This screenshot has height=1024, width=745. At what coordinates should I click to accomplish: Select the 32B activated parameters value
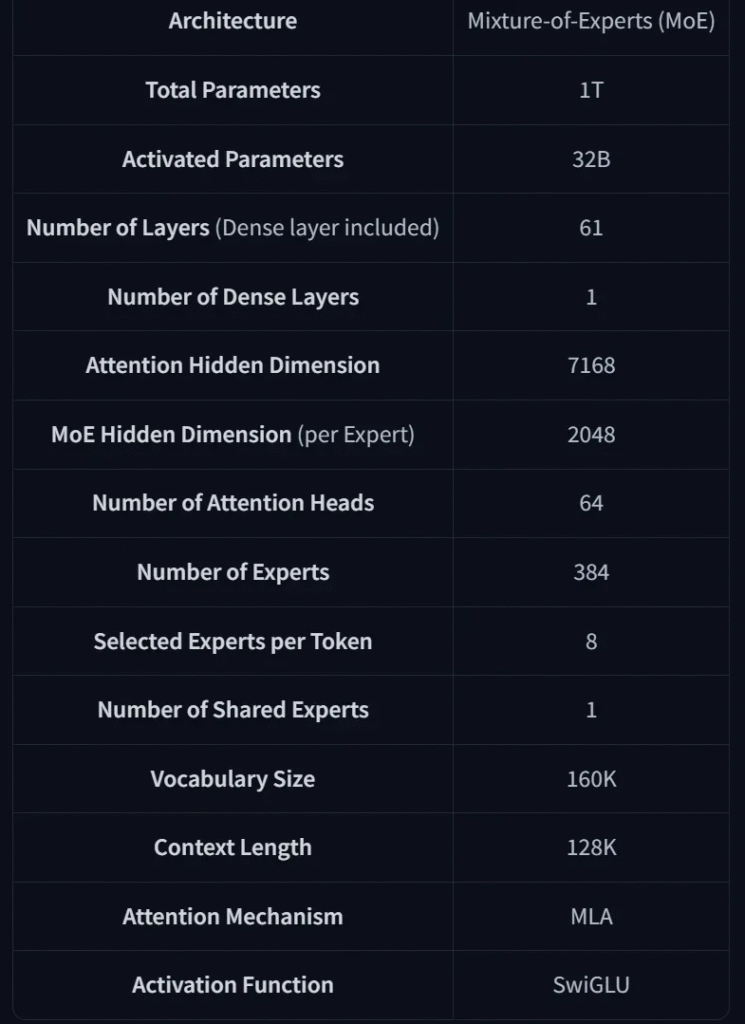pyautogui.click(x=591, y=159)
